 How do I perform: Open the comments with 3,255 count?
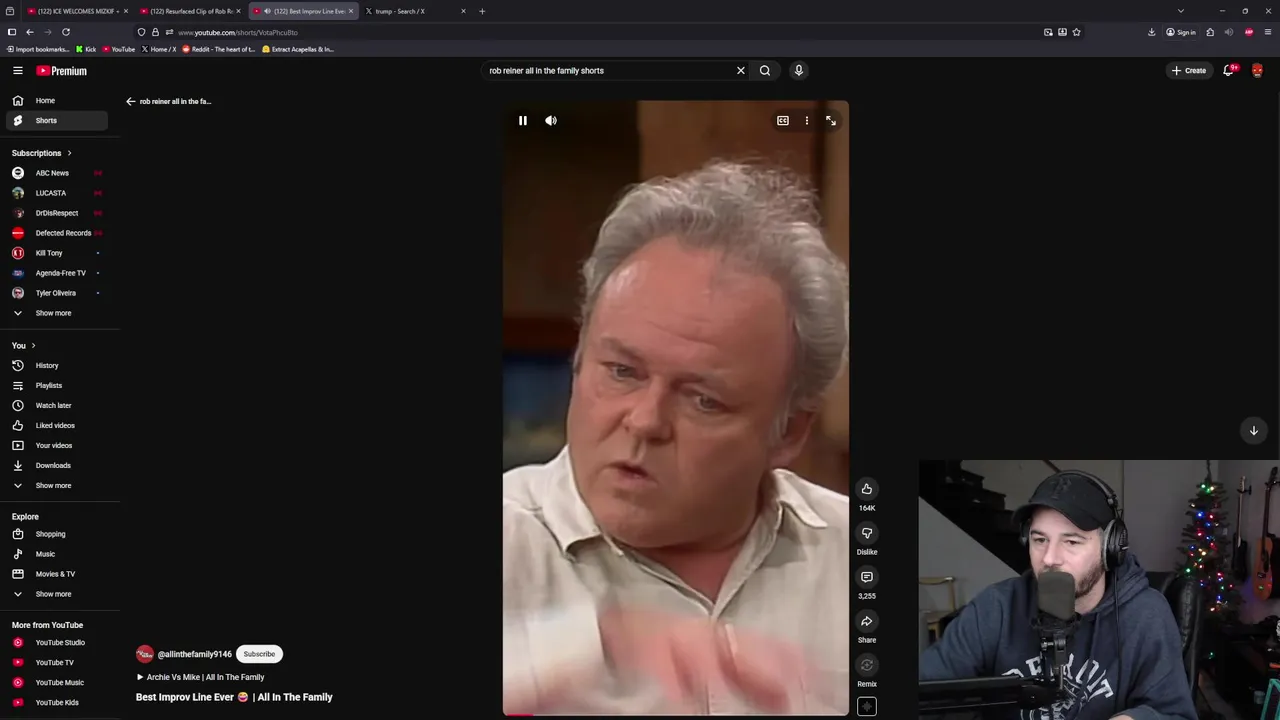click(x=867, y=576)
